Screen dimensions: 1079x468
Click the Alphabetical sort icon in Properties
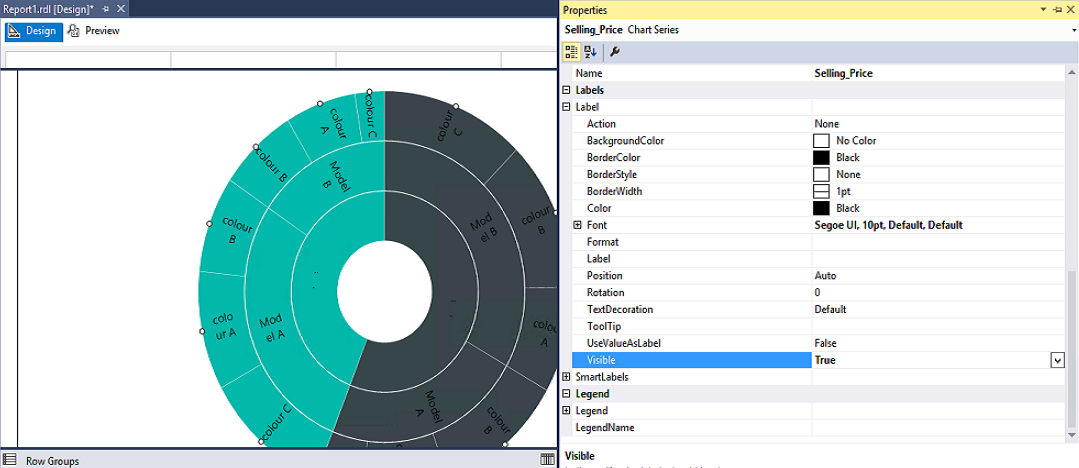tap(590, 51)
